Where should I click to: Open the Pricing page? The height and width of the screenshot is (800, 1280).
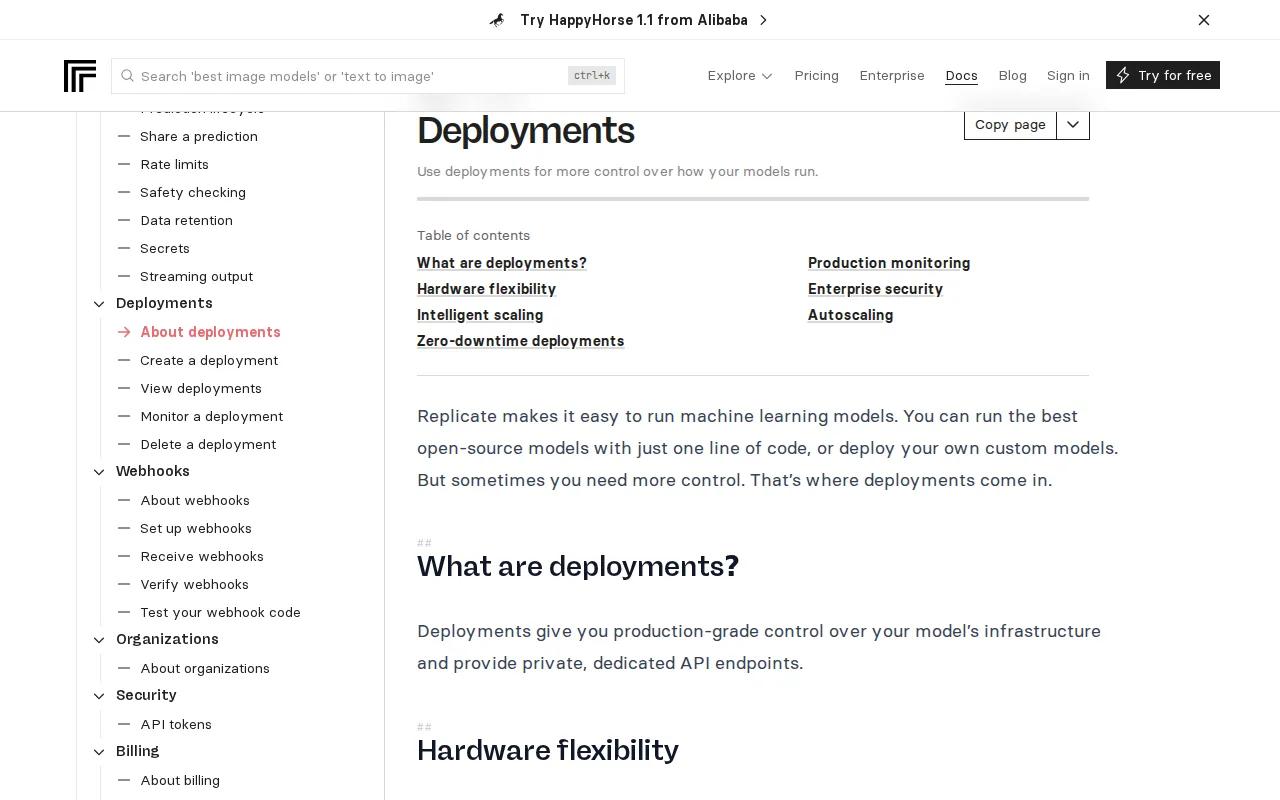816,75
